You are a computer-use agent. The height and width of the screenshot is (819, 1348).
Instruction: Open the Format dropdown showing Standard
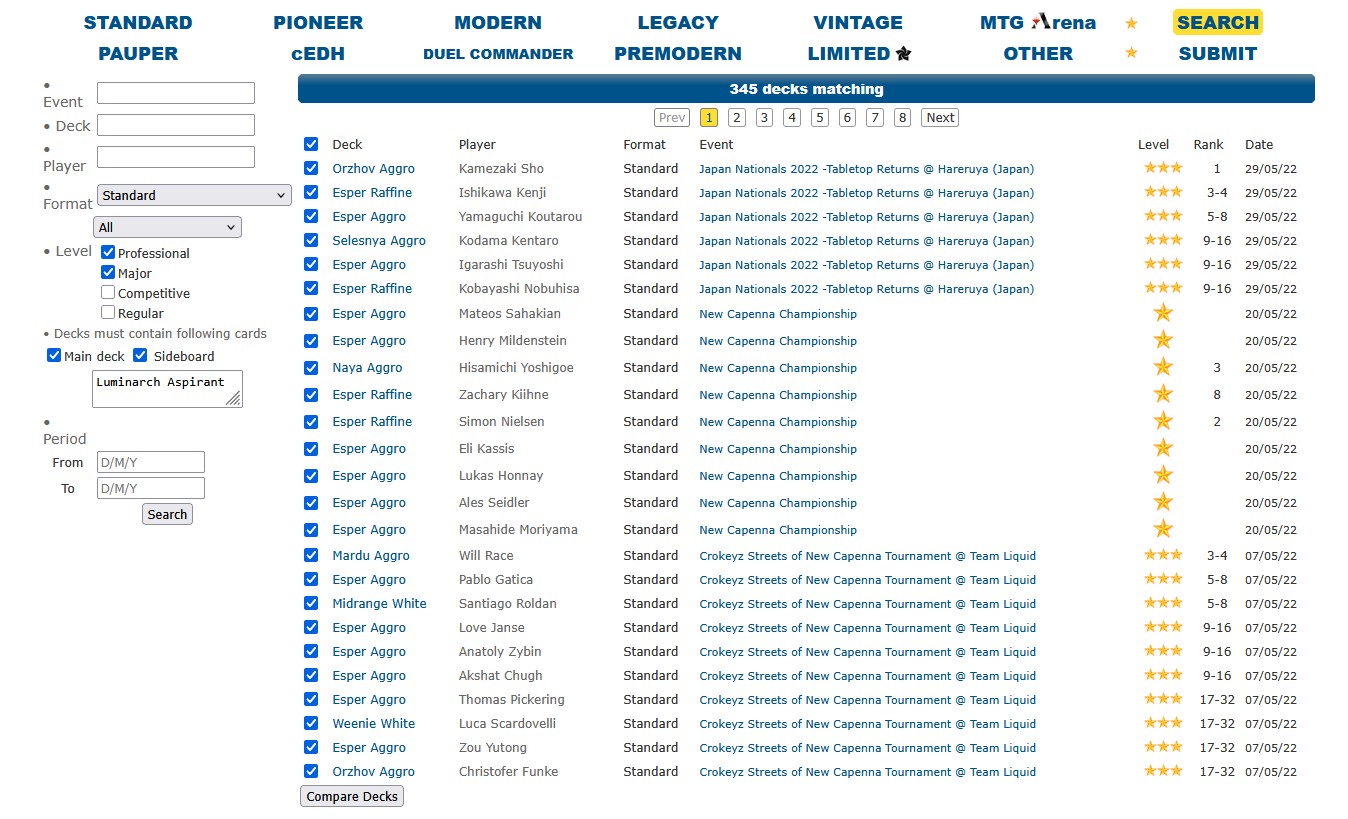(x=194, y=195)
